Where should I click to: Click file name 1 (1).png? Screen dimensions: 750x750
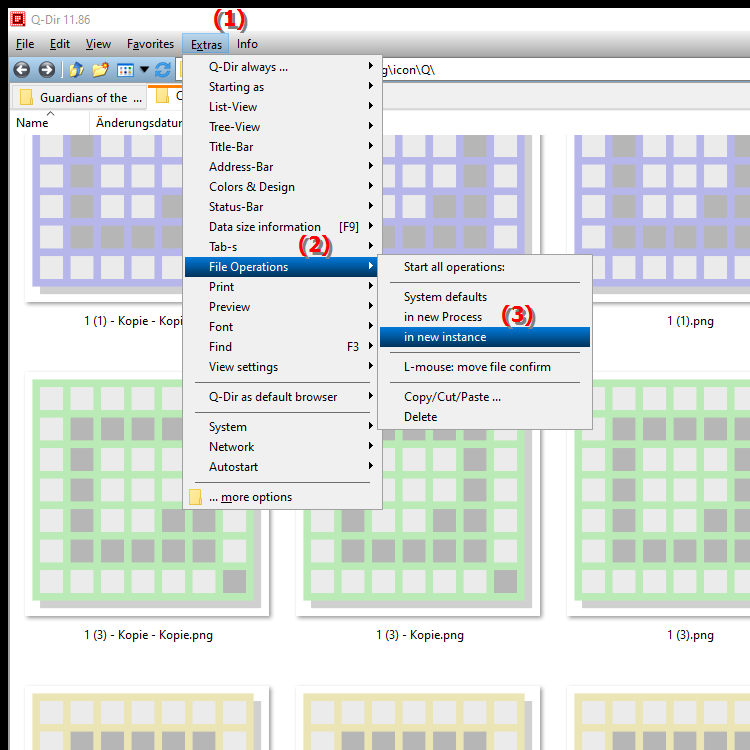[690, 321]
